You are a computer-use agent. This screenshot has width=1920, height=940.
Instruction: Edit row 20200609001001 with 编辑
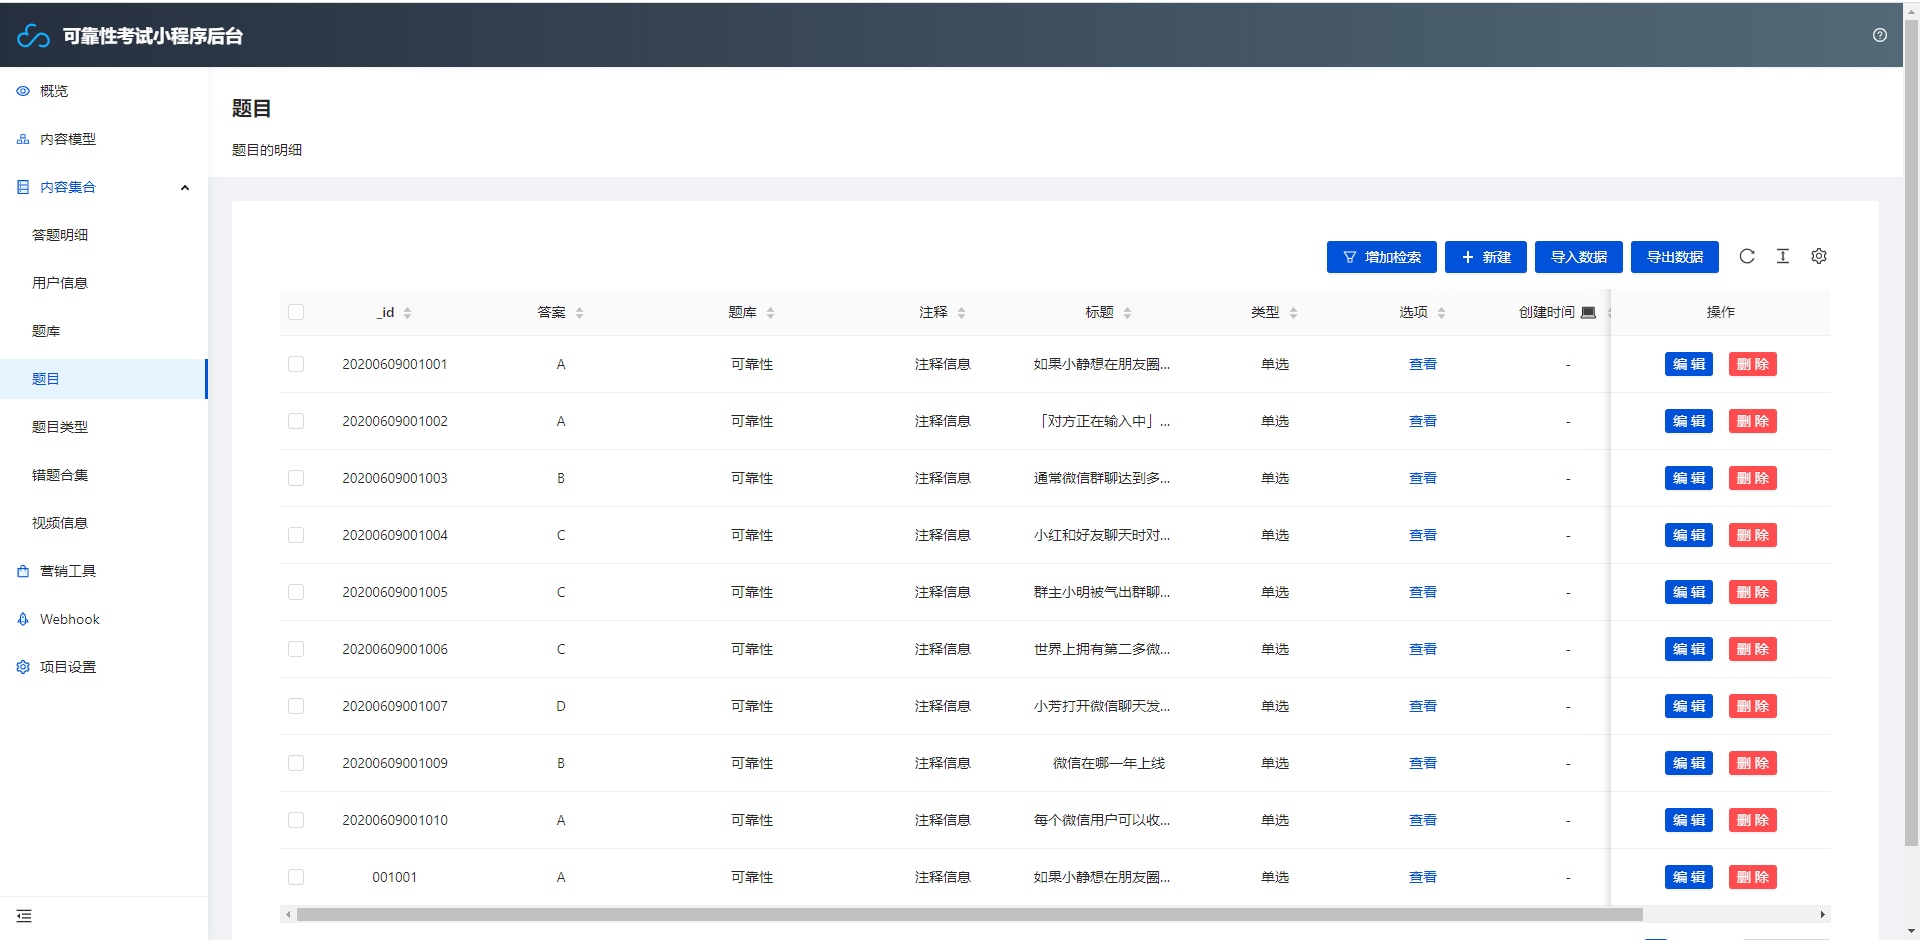(x=1689, y=364)
